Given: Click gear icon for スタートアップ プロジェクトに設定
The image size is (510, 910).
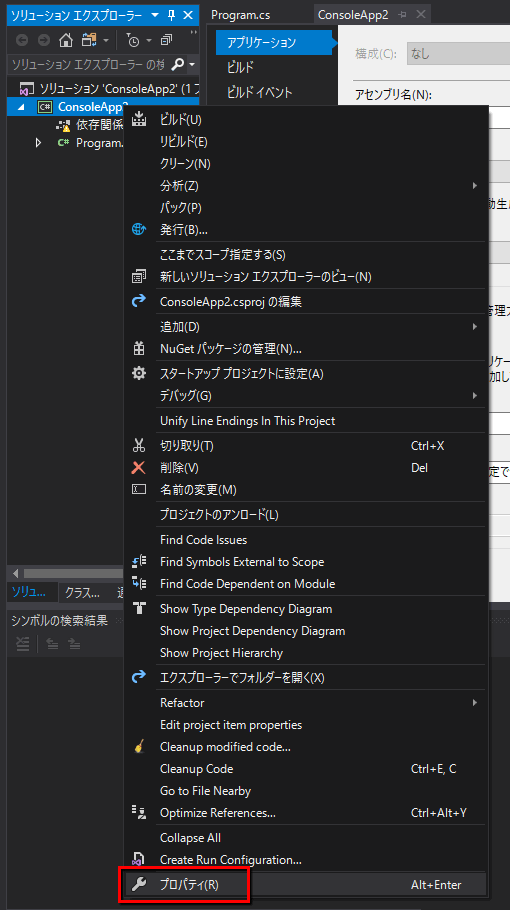Looking at the screenshot, I should 139,373.
